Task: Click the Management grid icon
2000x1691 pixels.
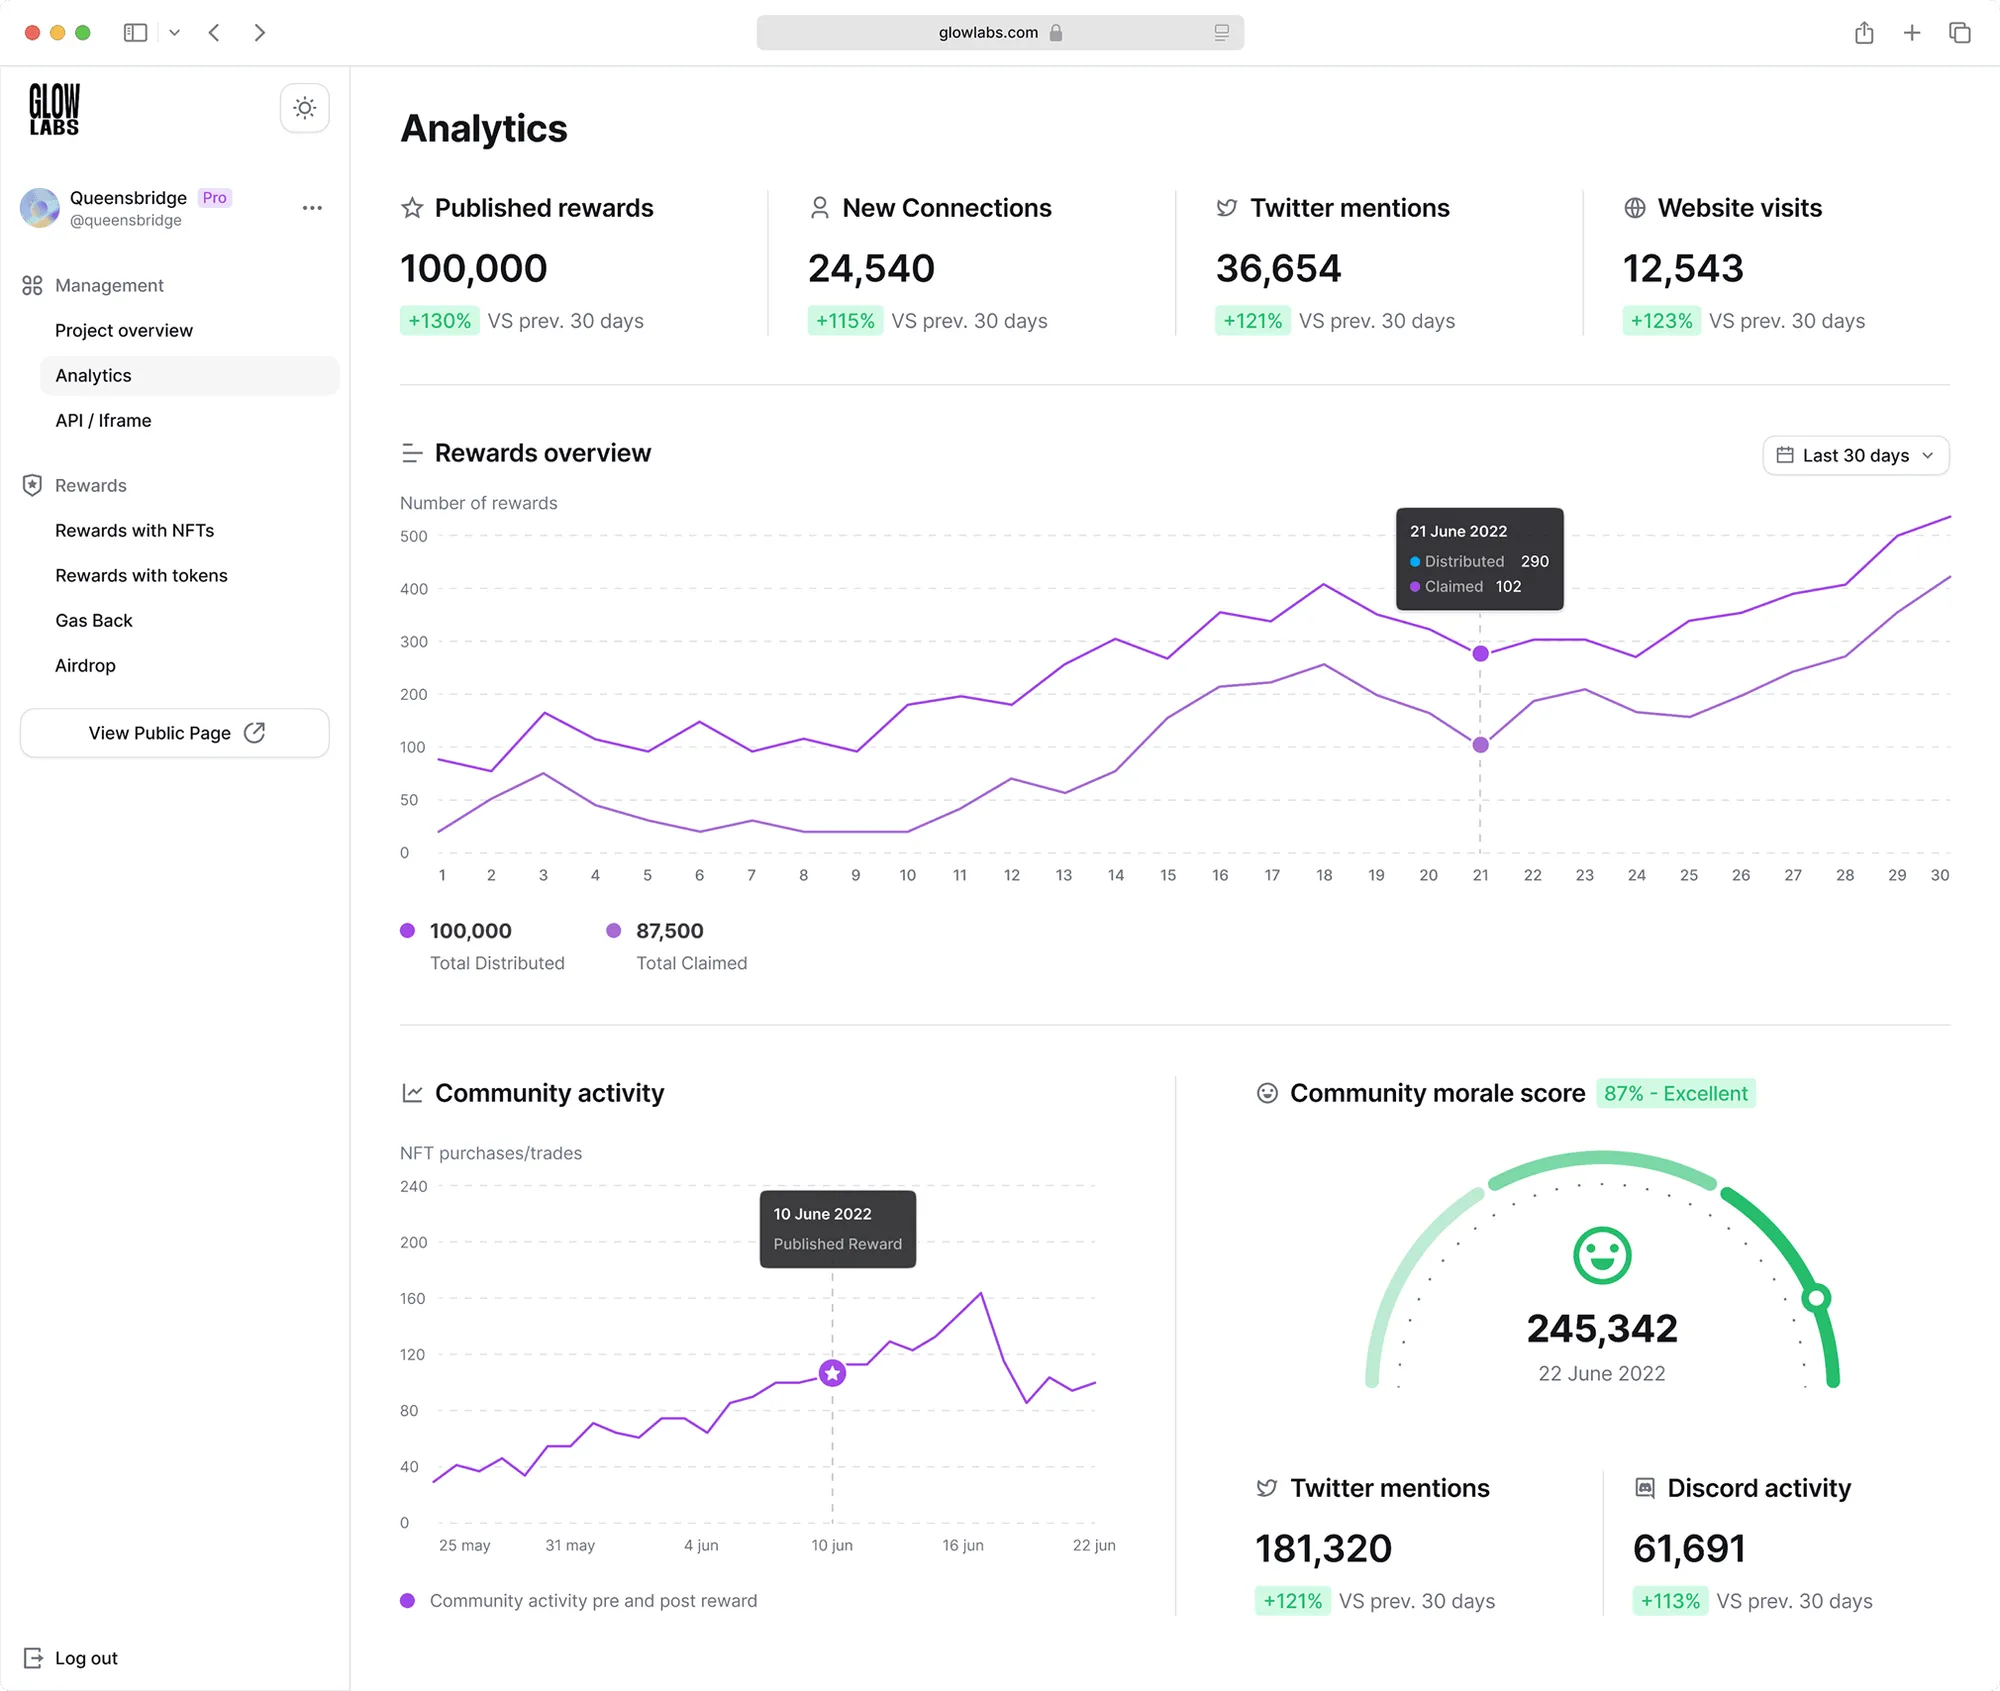Action: [32, 285]
